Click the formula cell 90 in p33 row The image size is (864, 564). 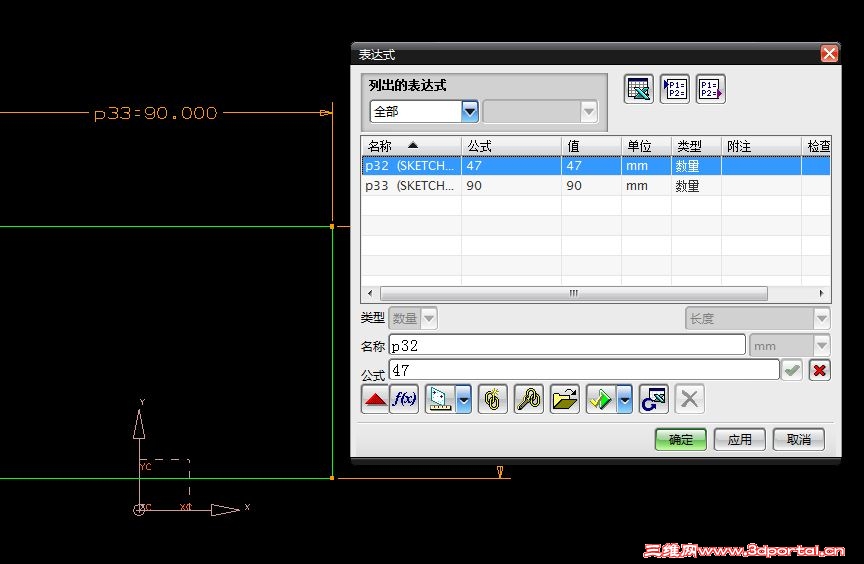tap(511, 186)
